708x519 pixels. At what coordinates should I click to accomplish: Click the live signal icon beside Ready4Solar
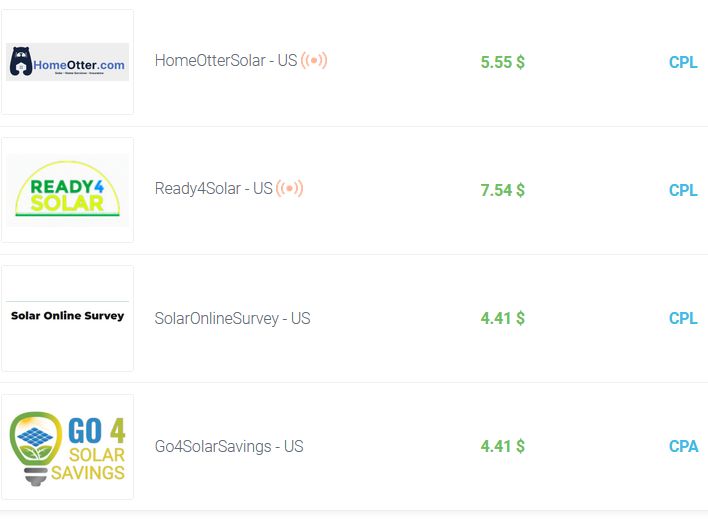pyautogui.click(x=290, y=188)
